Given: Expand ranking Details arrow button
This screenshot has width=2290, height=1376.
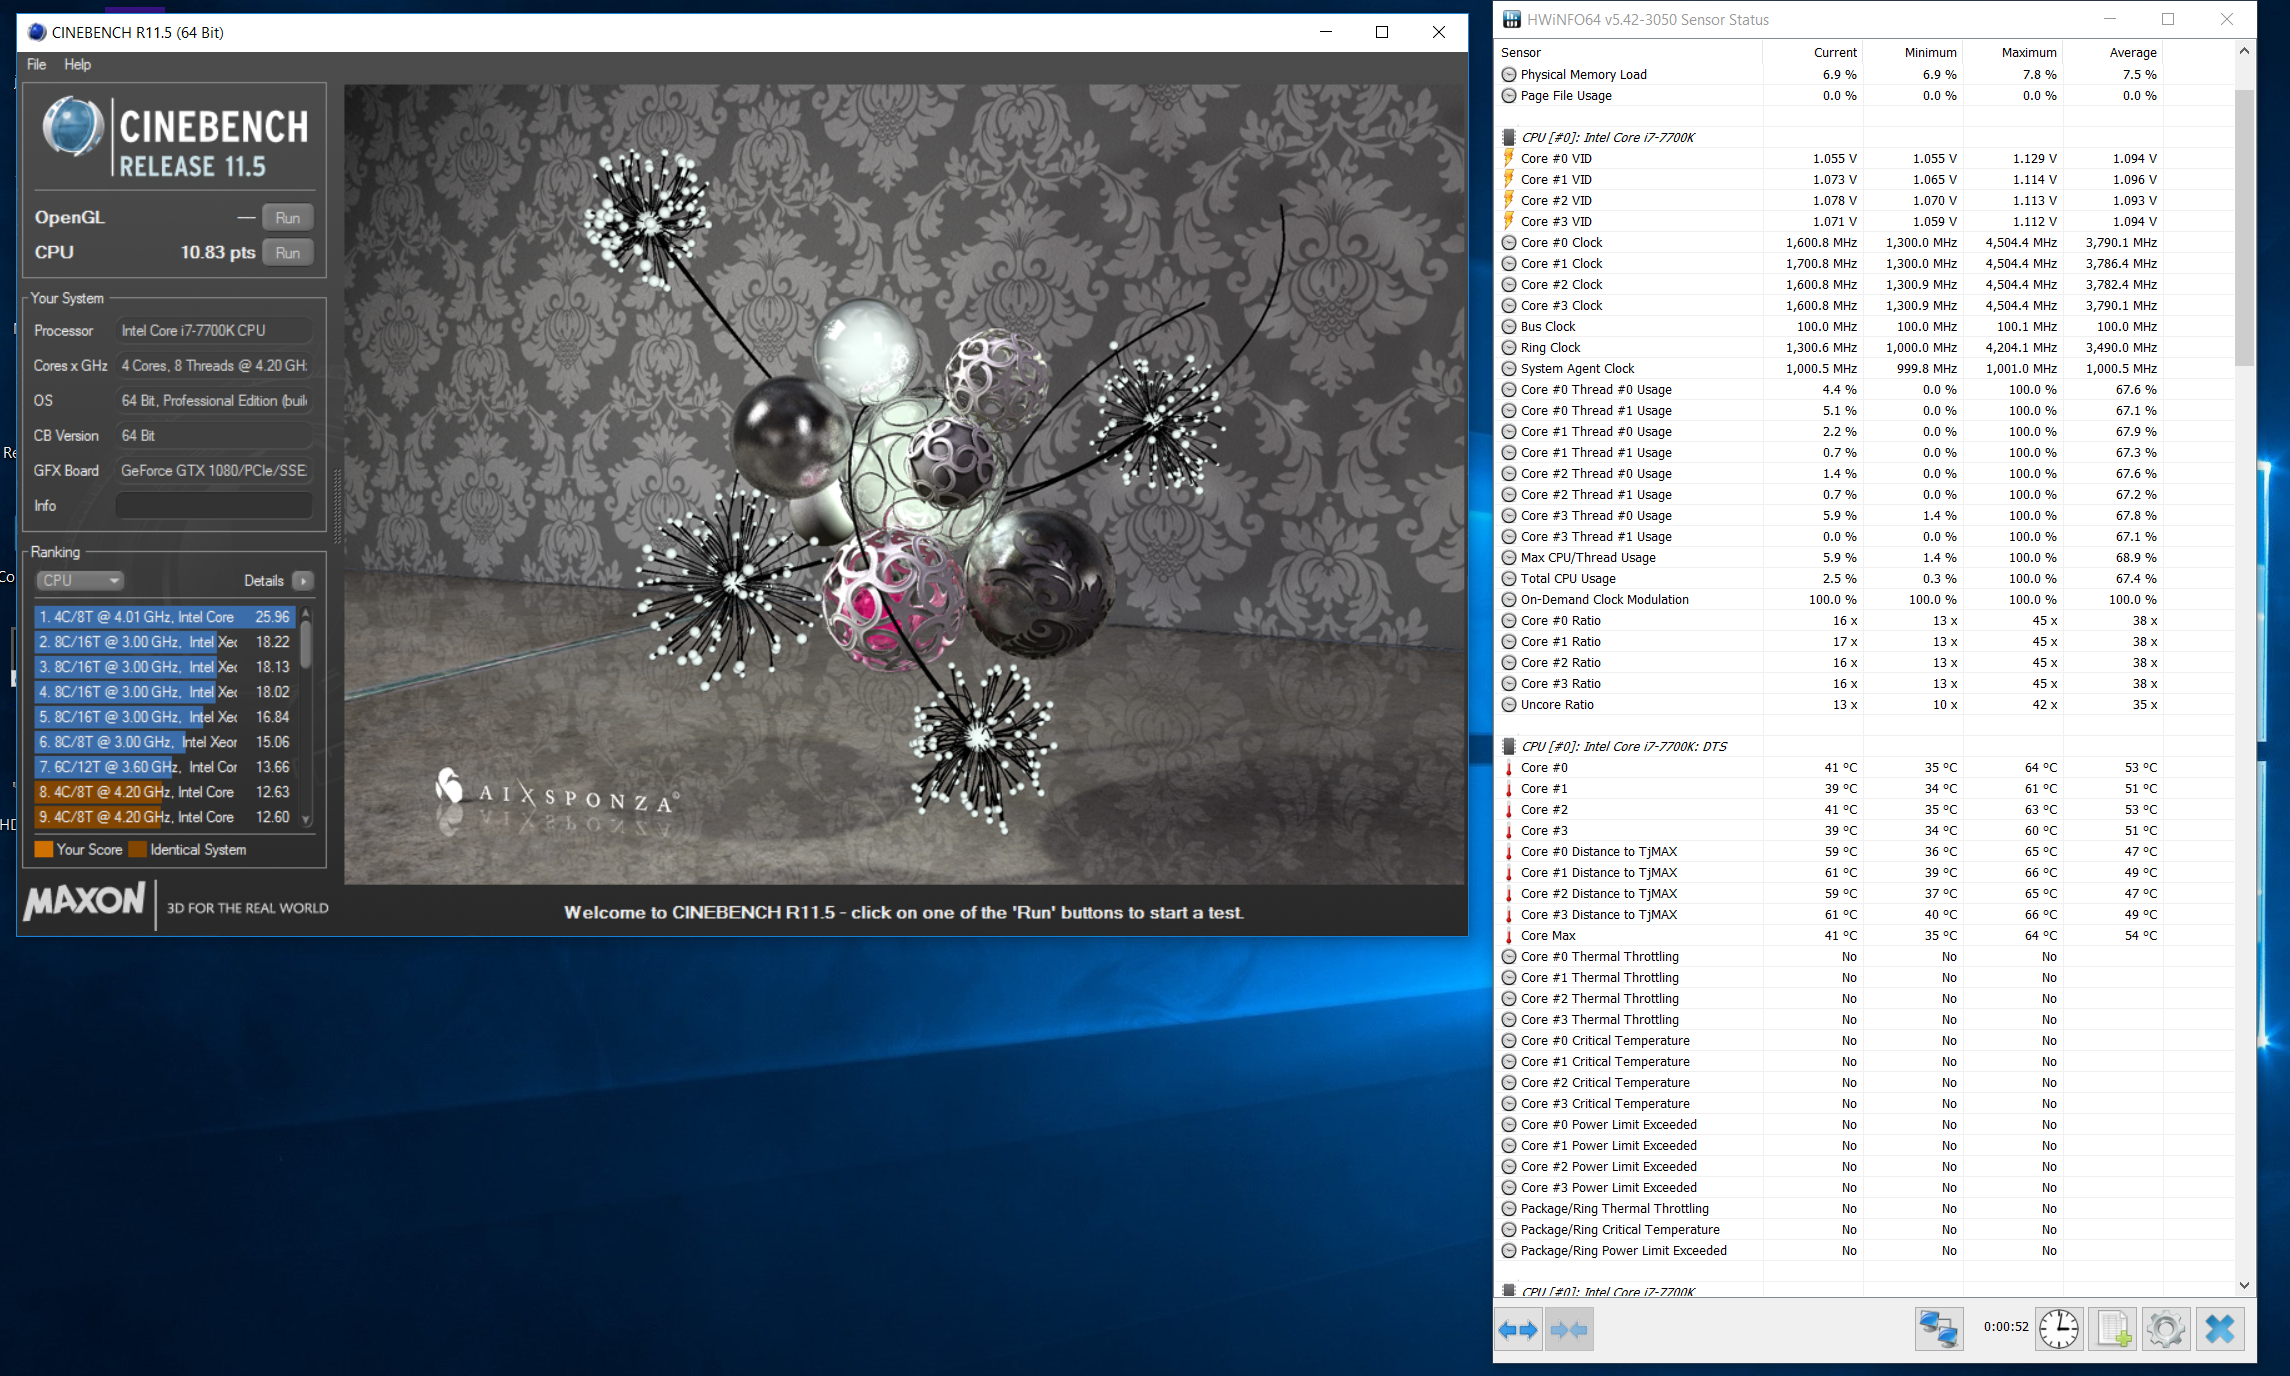Looking at the screenshot, I should [x=303, y=581].
